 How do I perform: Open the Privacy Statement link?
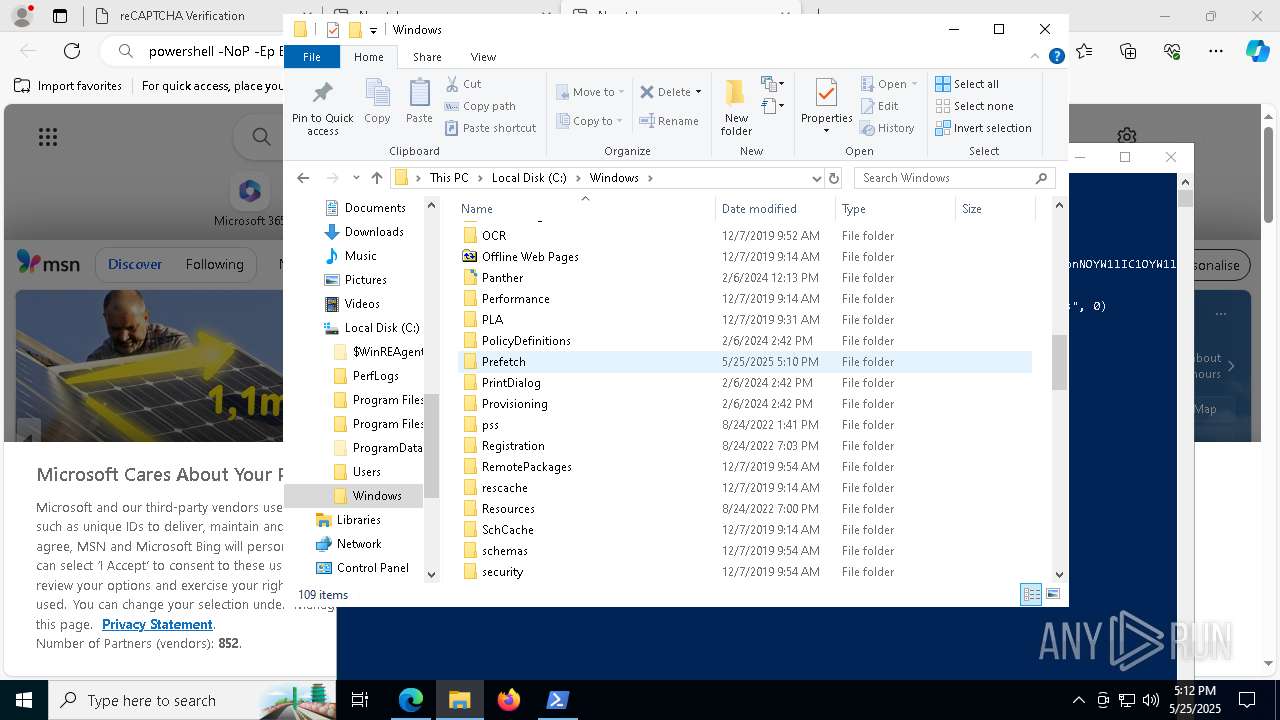pyautogui.click(x=157, y=624)
